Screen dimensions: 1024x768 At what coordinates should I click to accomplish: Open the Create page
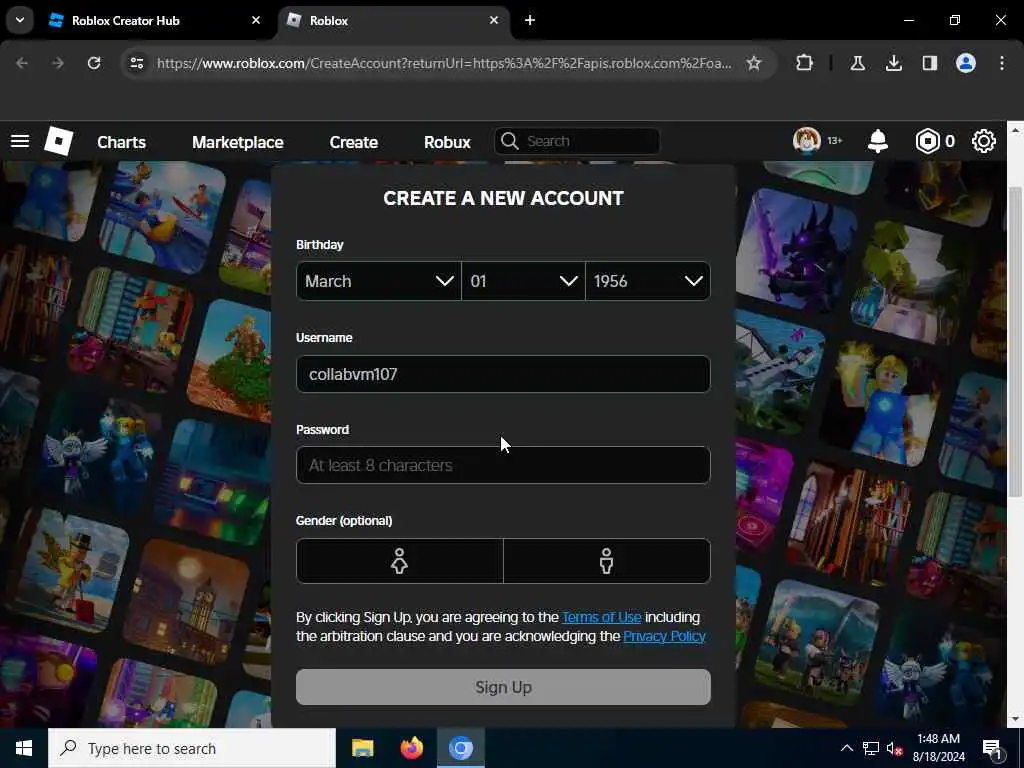(353, 142)
